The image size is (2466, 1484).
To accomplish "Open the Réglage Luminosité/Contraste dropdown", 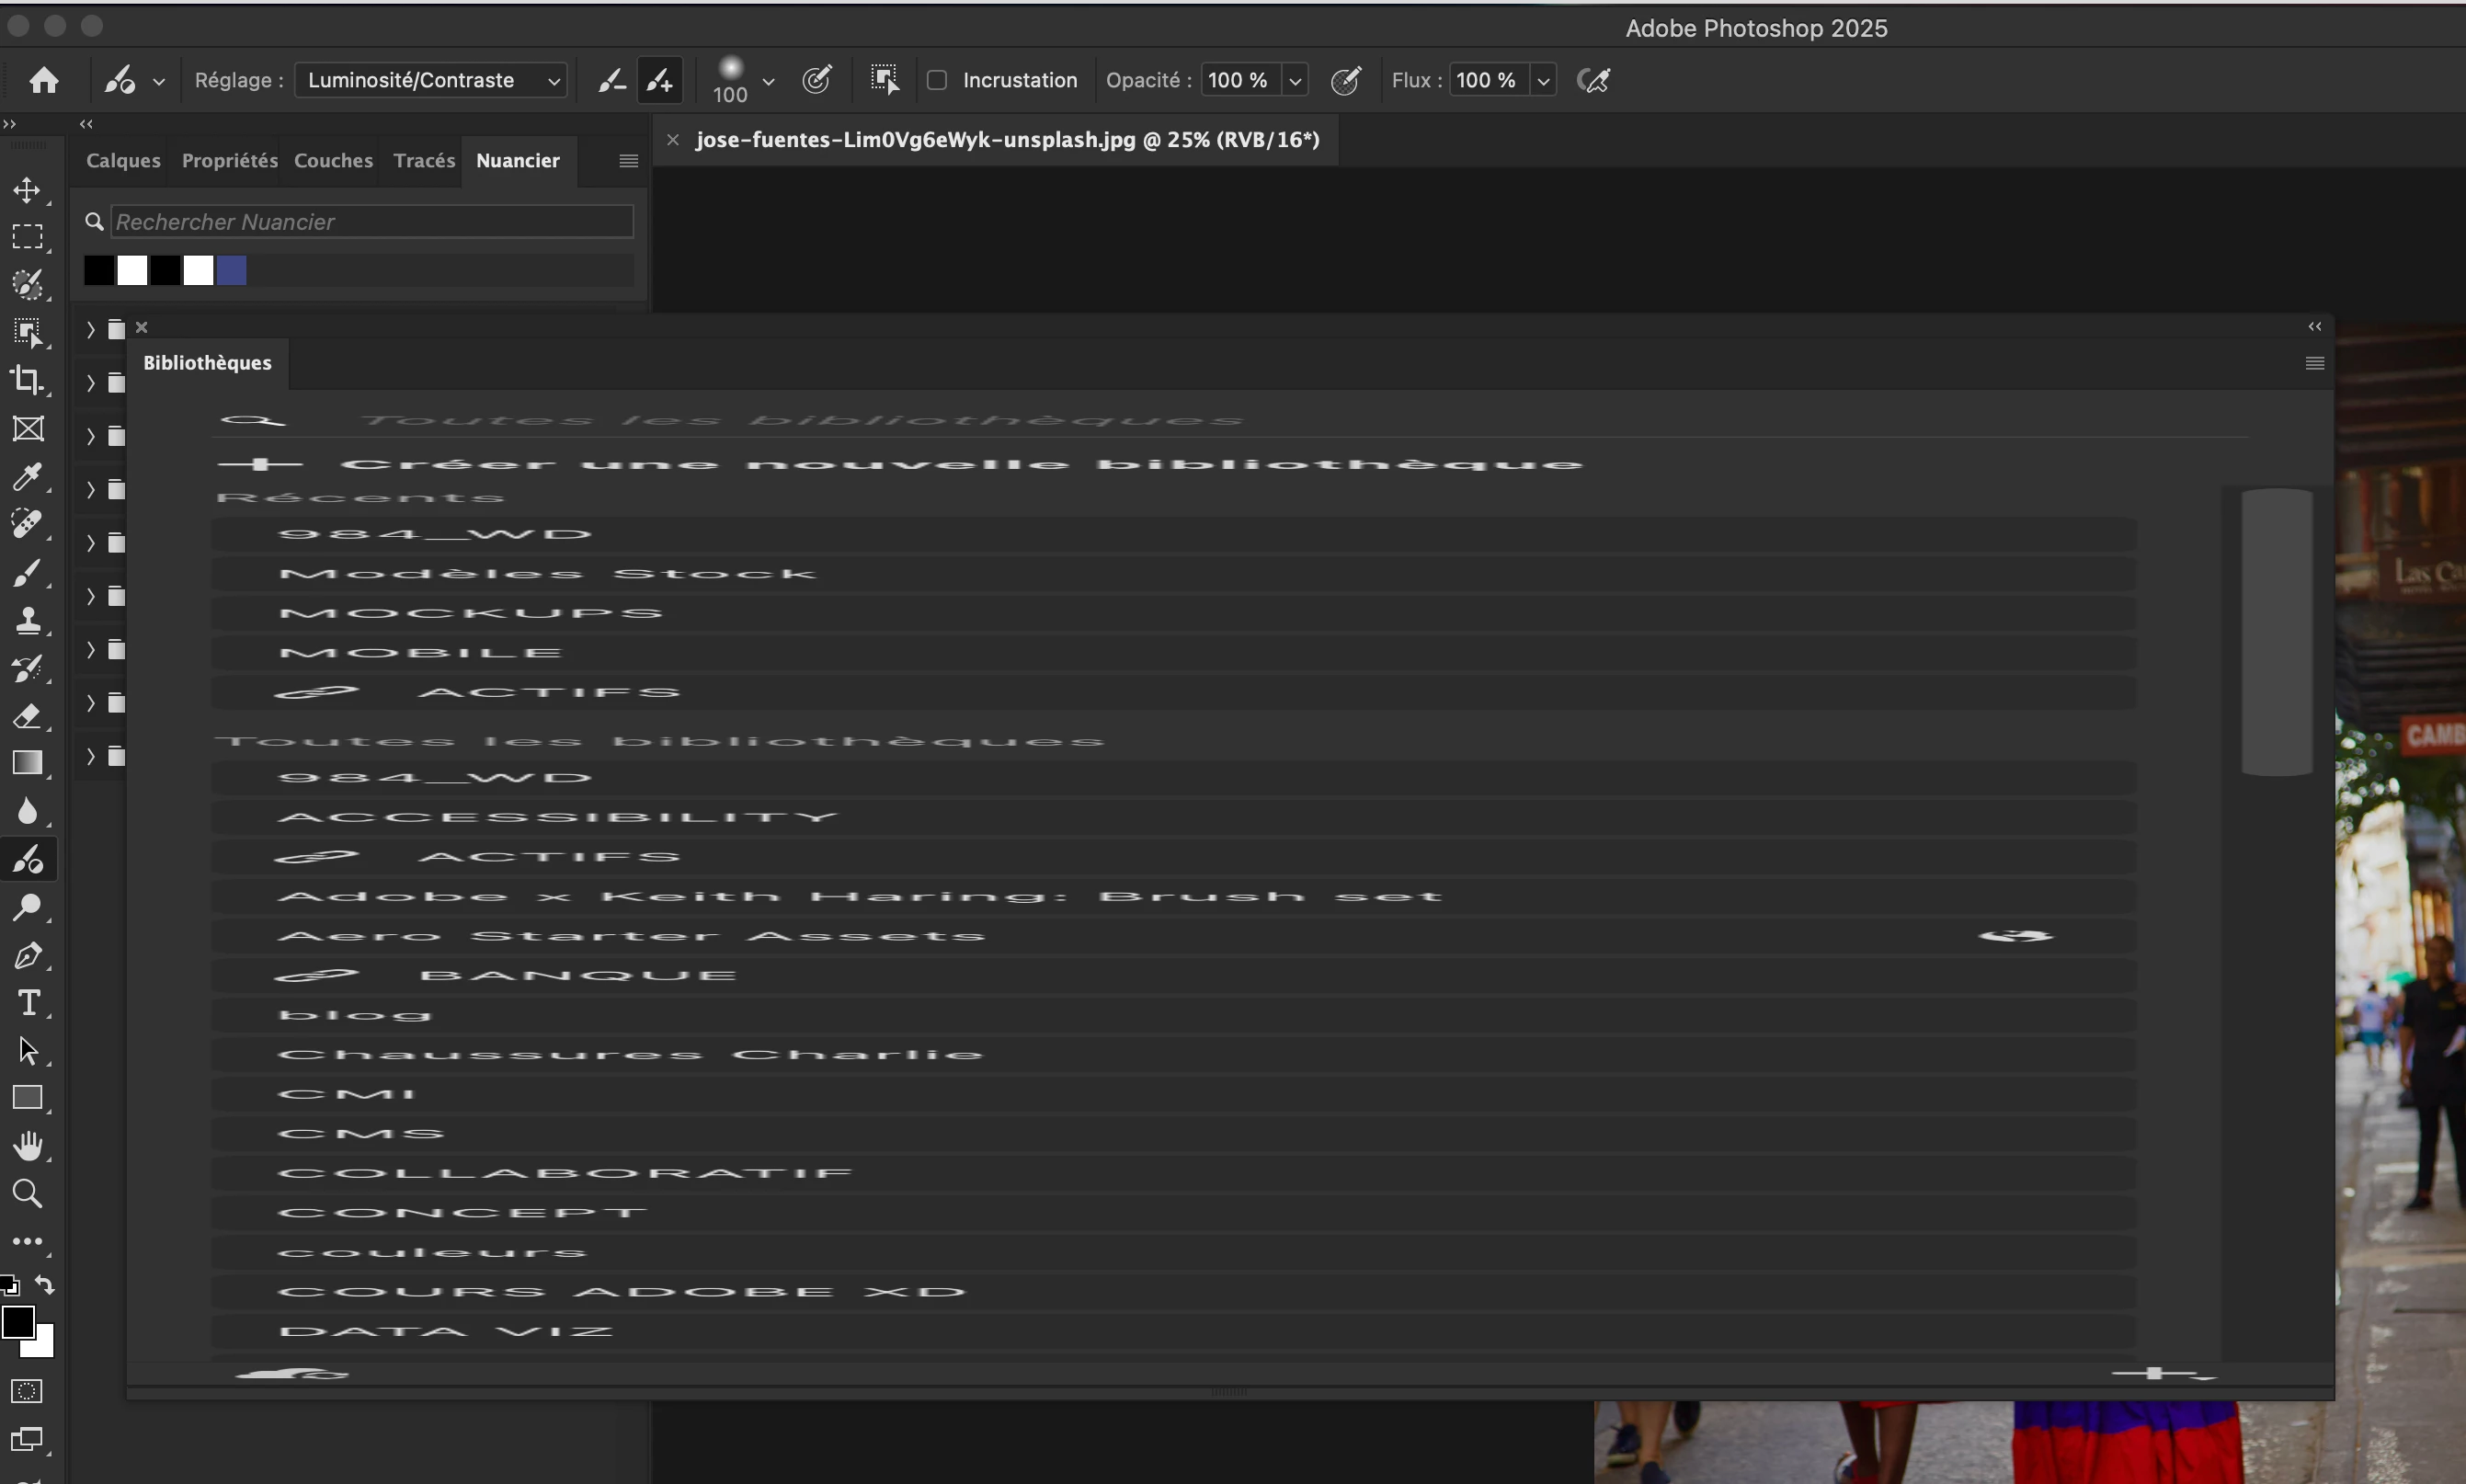I will [432, 80].
